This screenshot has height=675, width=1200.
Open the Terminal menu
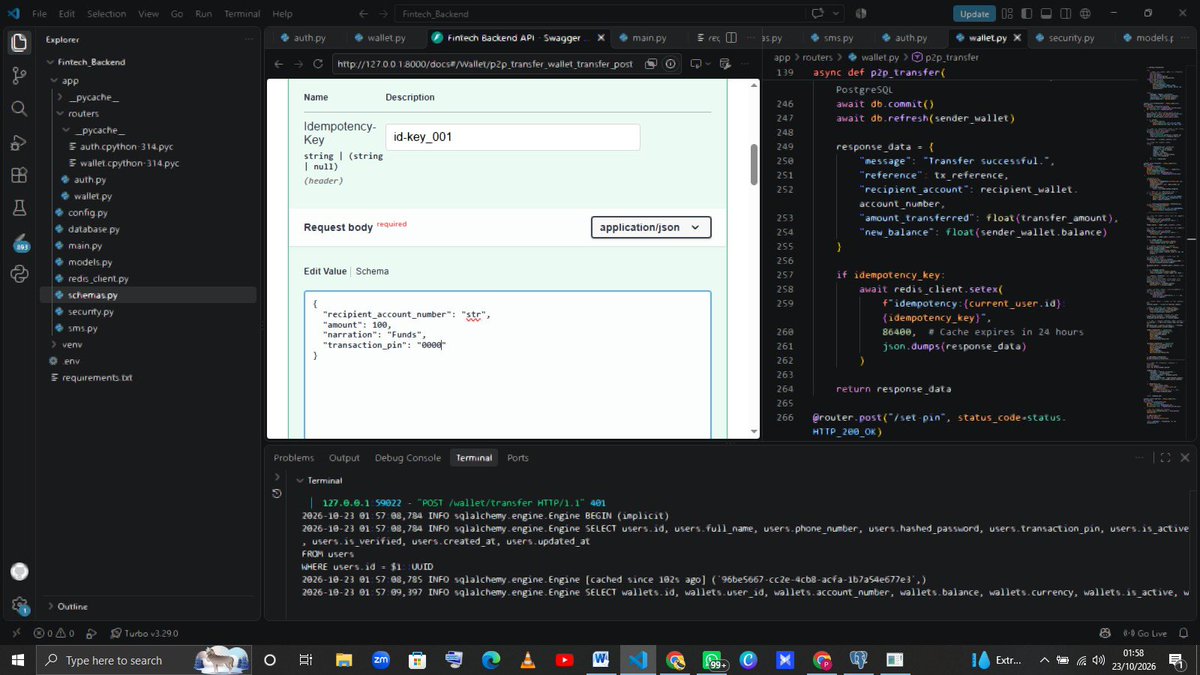(x=241, y=14)
